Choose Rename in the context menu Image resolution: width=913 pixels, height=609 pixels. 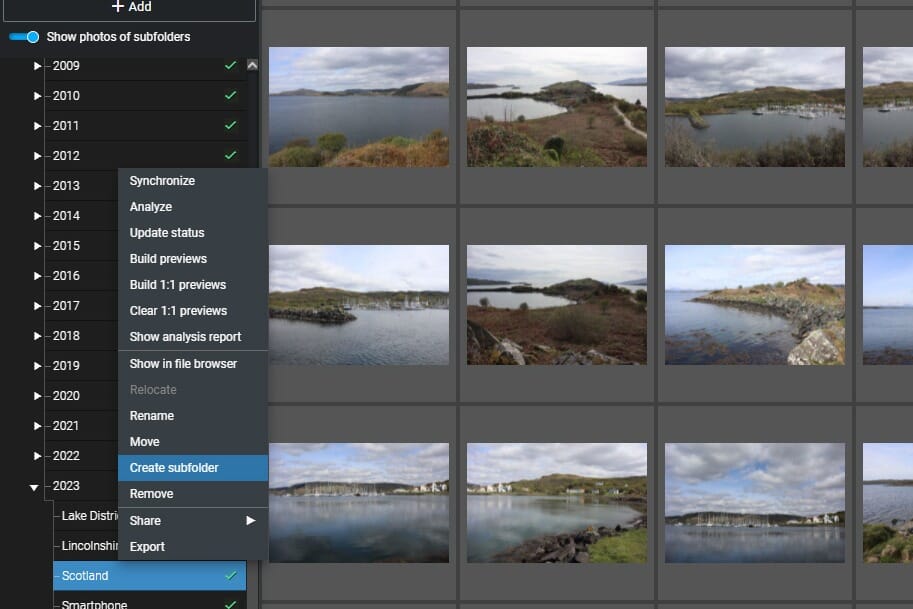(x=150, y=415)
